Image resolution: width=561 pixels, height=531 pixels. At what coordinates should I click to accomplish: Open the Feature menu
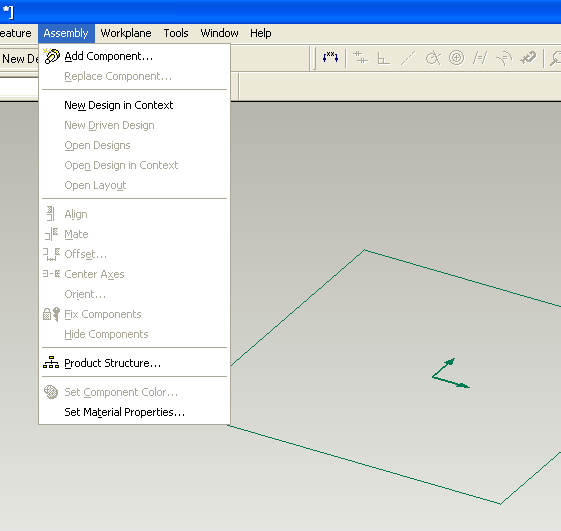pos(16,33)
